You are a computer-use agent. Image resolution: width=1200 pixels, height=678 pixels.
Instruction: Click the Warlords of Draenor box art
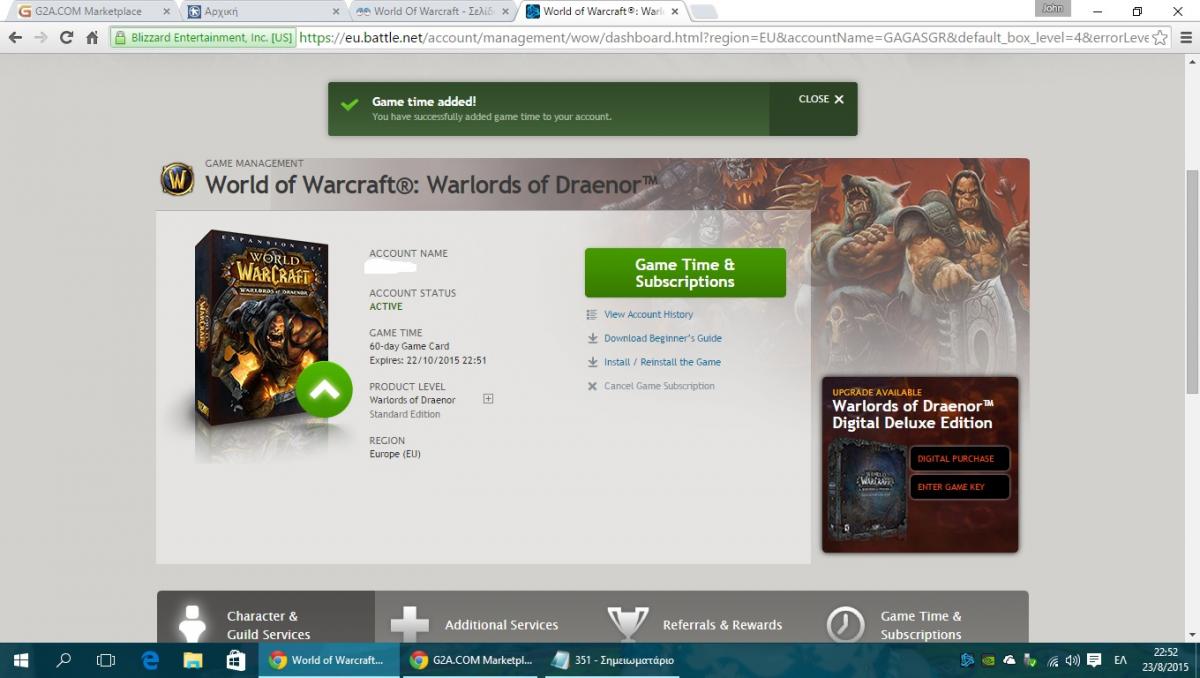coord(262,330)
